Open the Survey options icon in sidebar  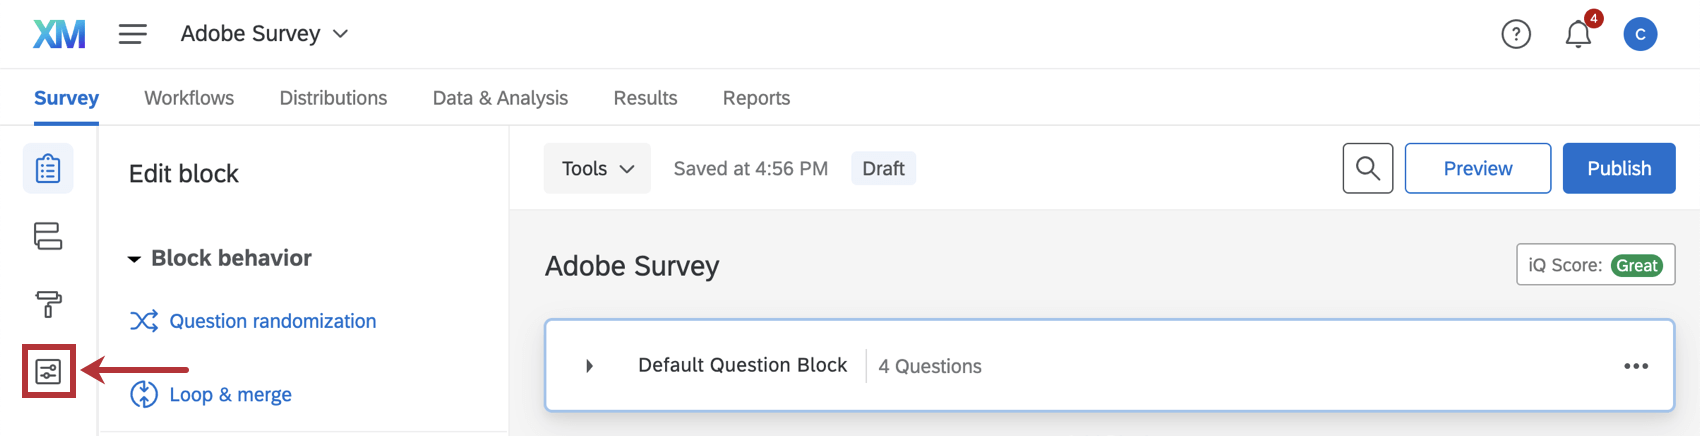pos(48,372)
